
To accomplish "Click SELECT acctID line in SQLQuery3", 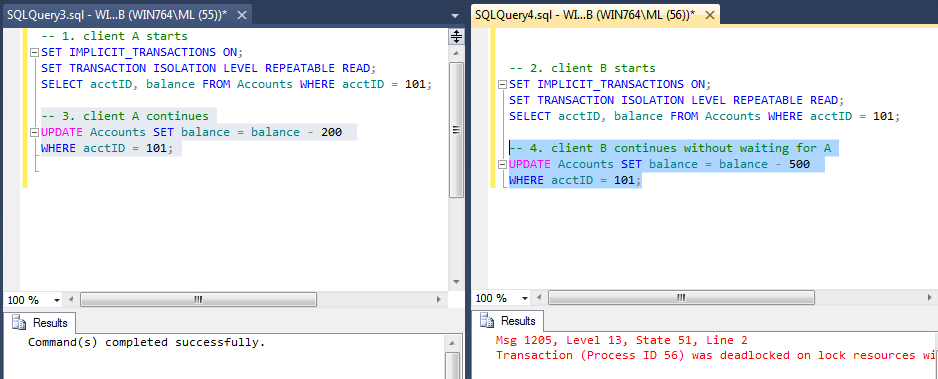I will coord(236,84).
